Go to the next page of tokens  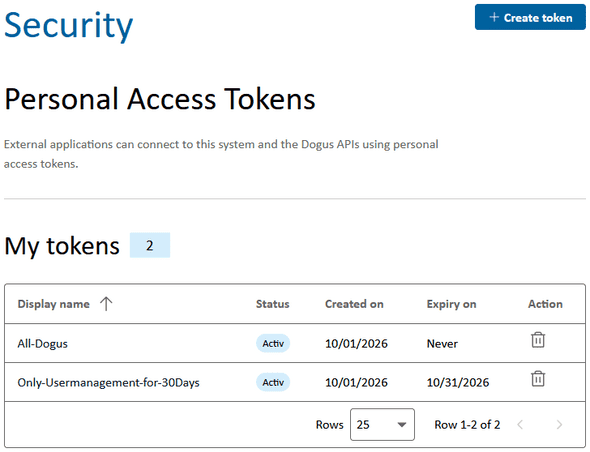[x=559, y=425]
